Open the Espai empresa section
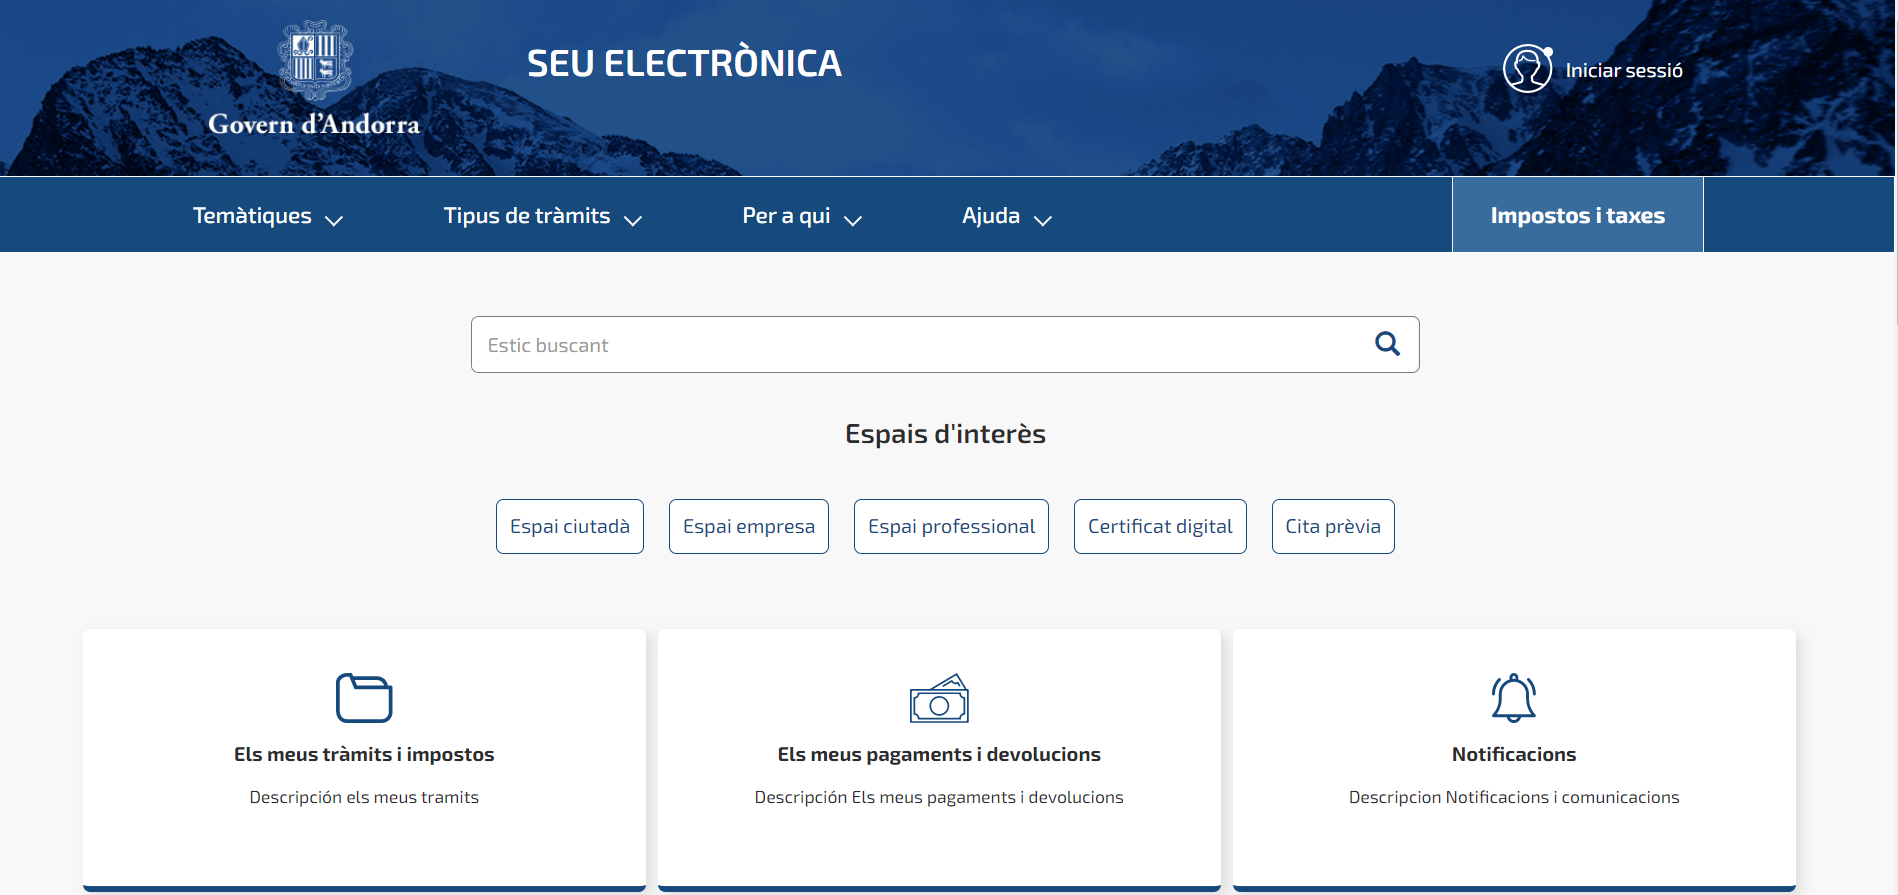1898x895 pixels. 748,526
